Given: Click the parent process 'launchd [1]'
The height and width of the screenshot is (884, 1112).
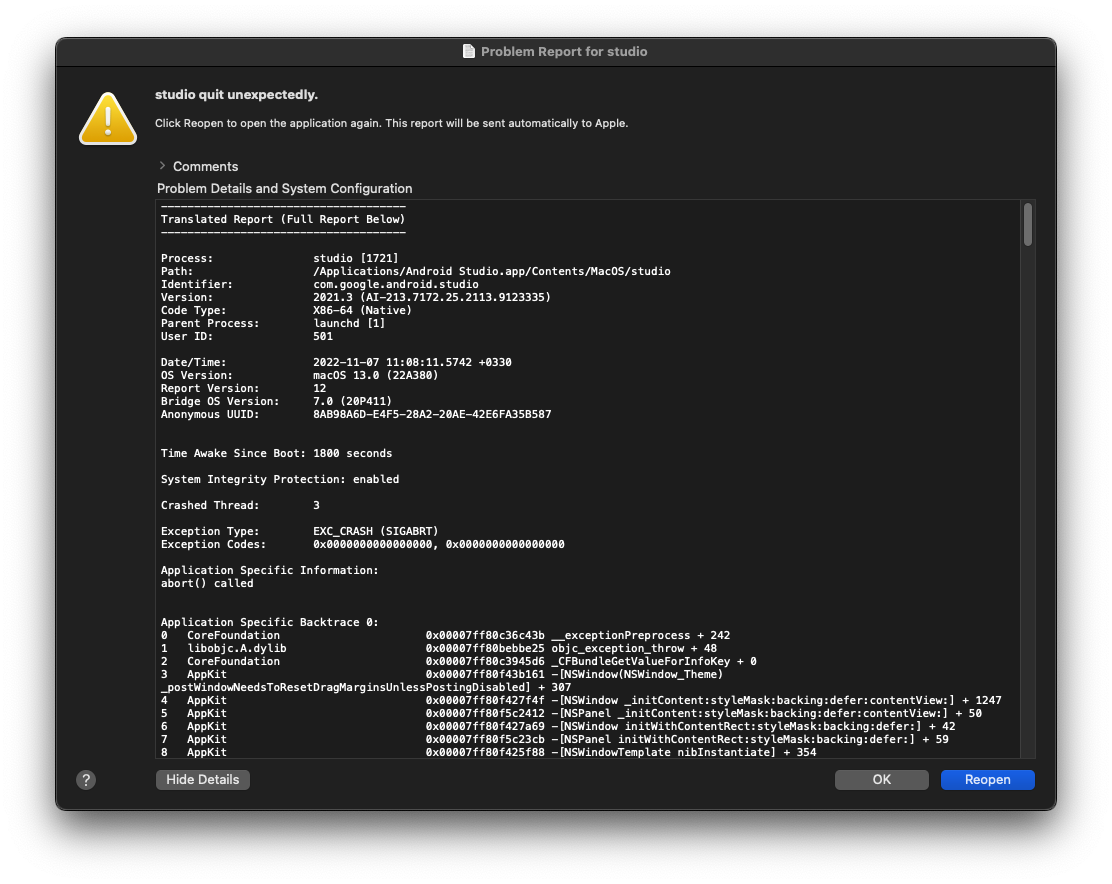Looking at the screenshot, I should pyautogui.click(x=349, y=323).
